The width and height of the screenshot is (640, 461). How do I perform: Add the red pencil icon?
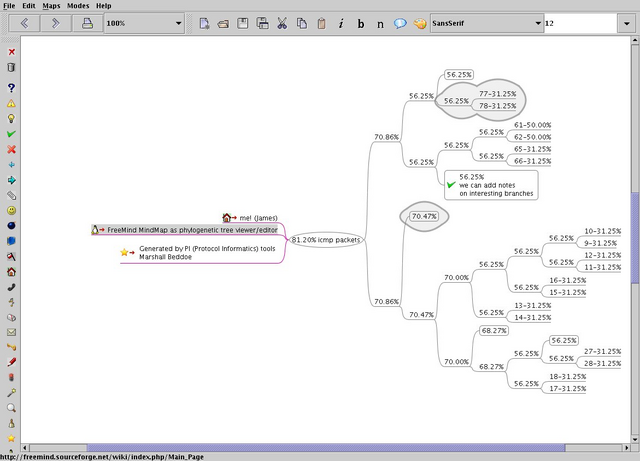coord(11,362)
